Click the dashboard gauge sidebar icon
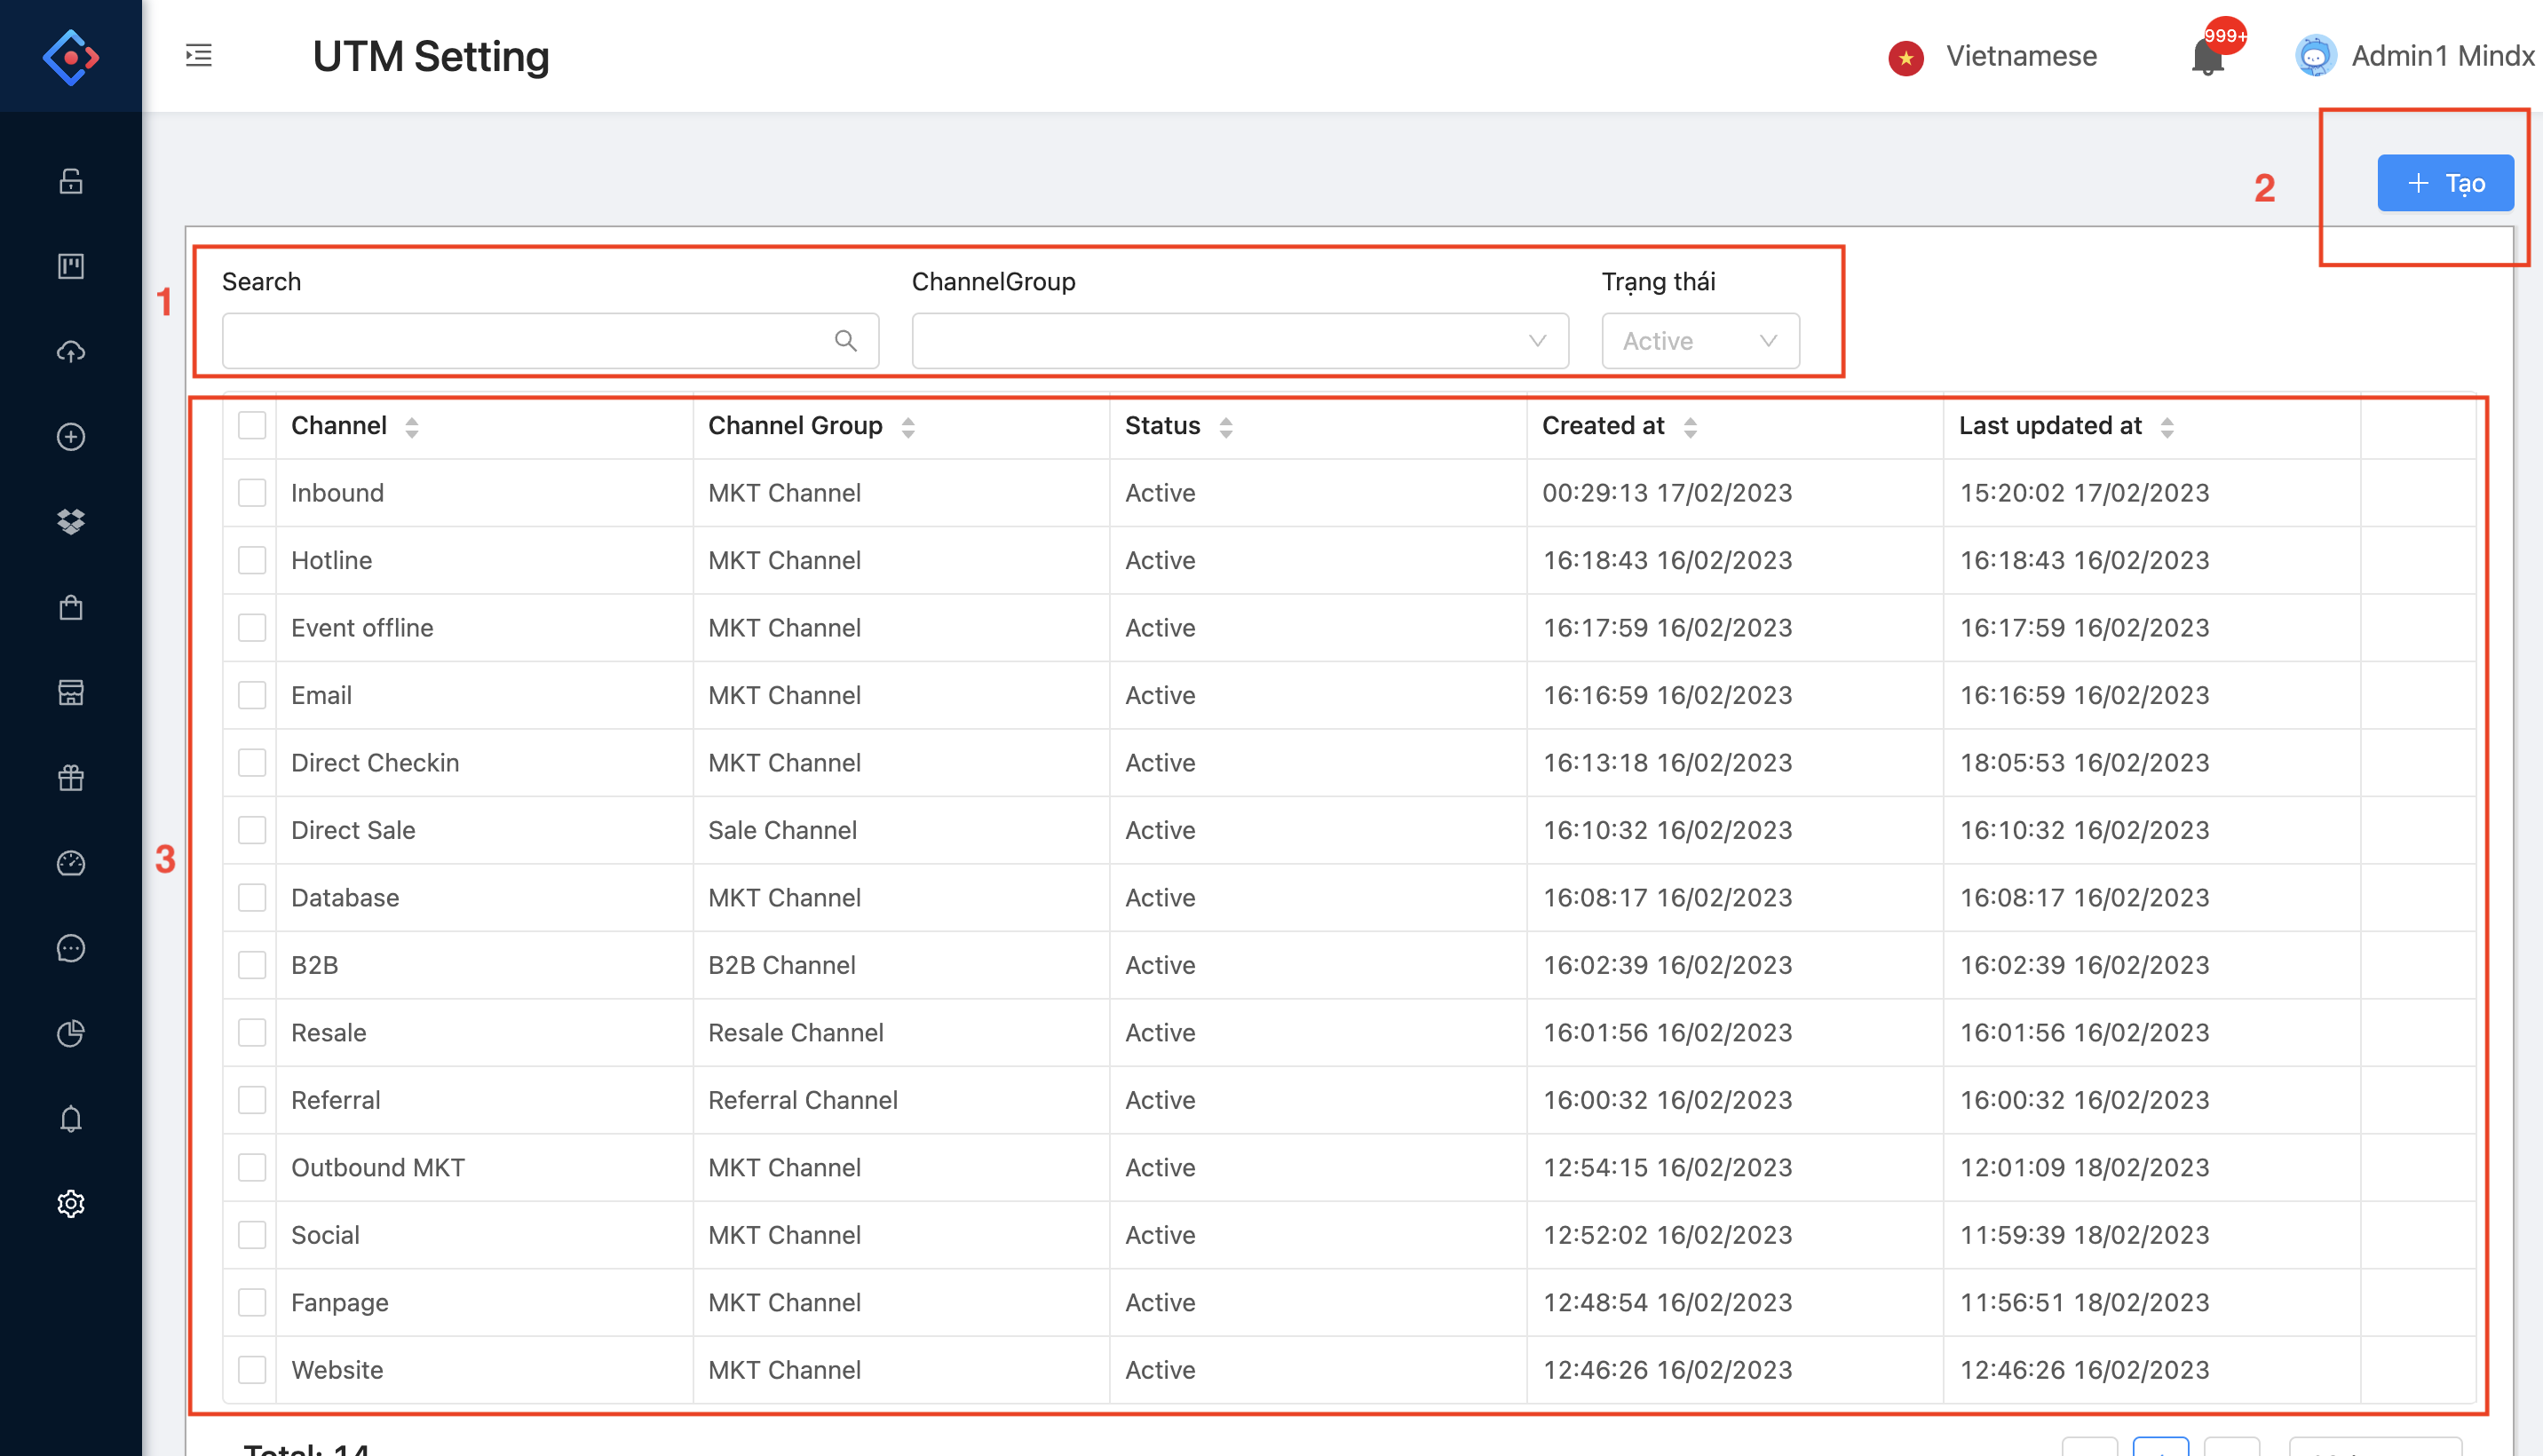Image resolution: width=2543 pixels, height=1456 pixels. pyautogui.click(x=70, y=863)
